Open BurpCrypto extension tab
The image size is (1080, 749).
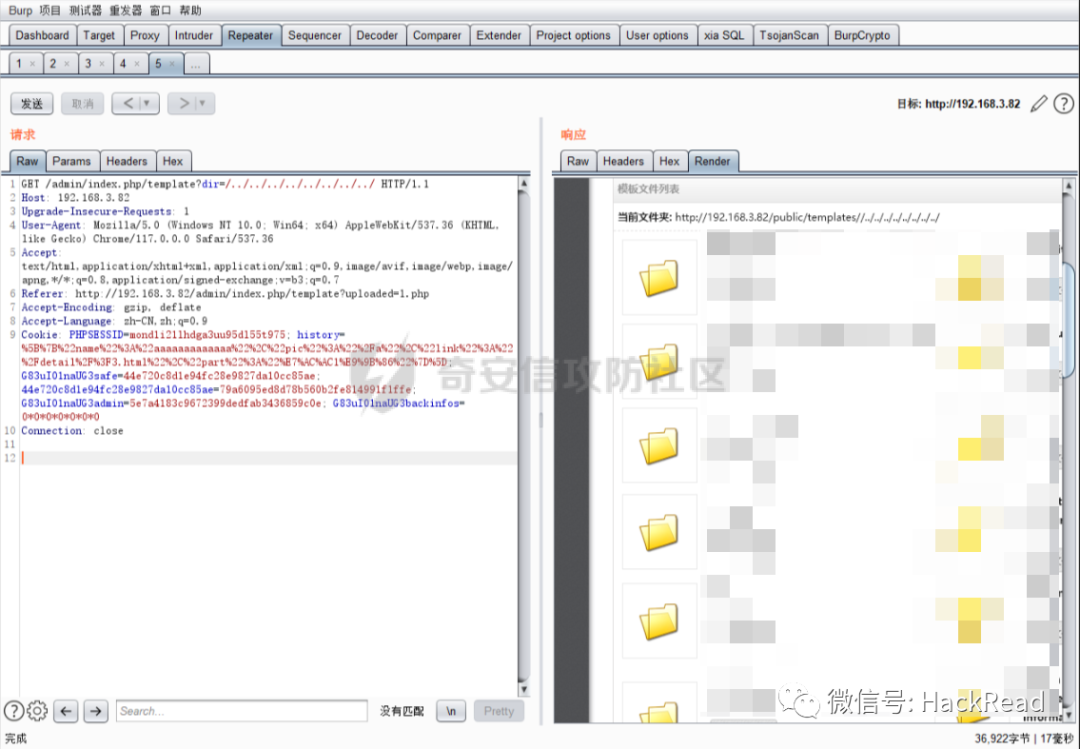(x=862, y=35)
